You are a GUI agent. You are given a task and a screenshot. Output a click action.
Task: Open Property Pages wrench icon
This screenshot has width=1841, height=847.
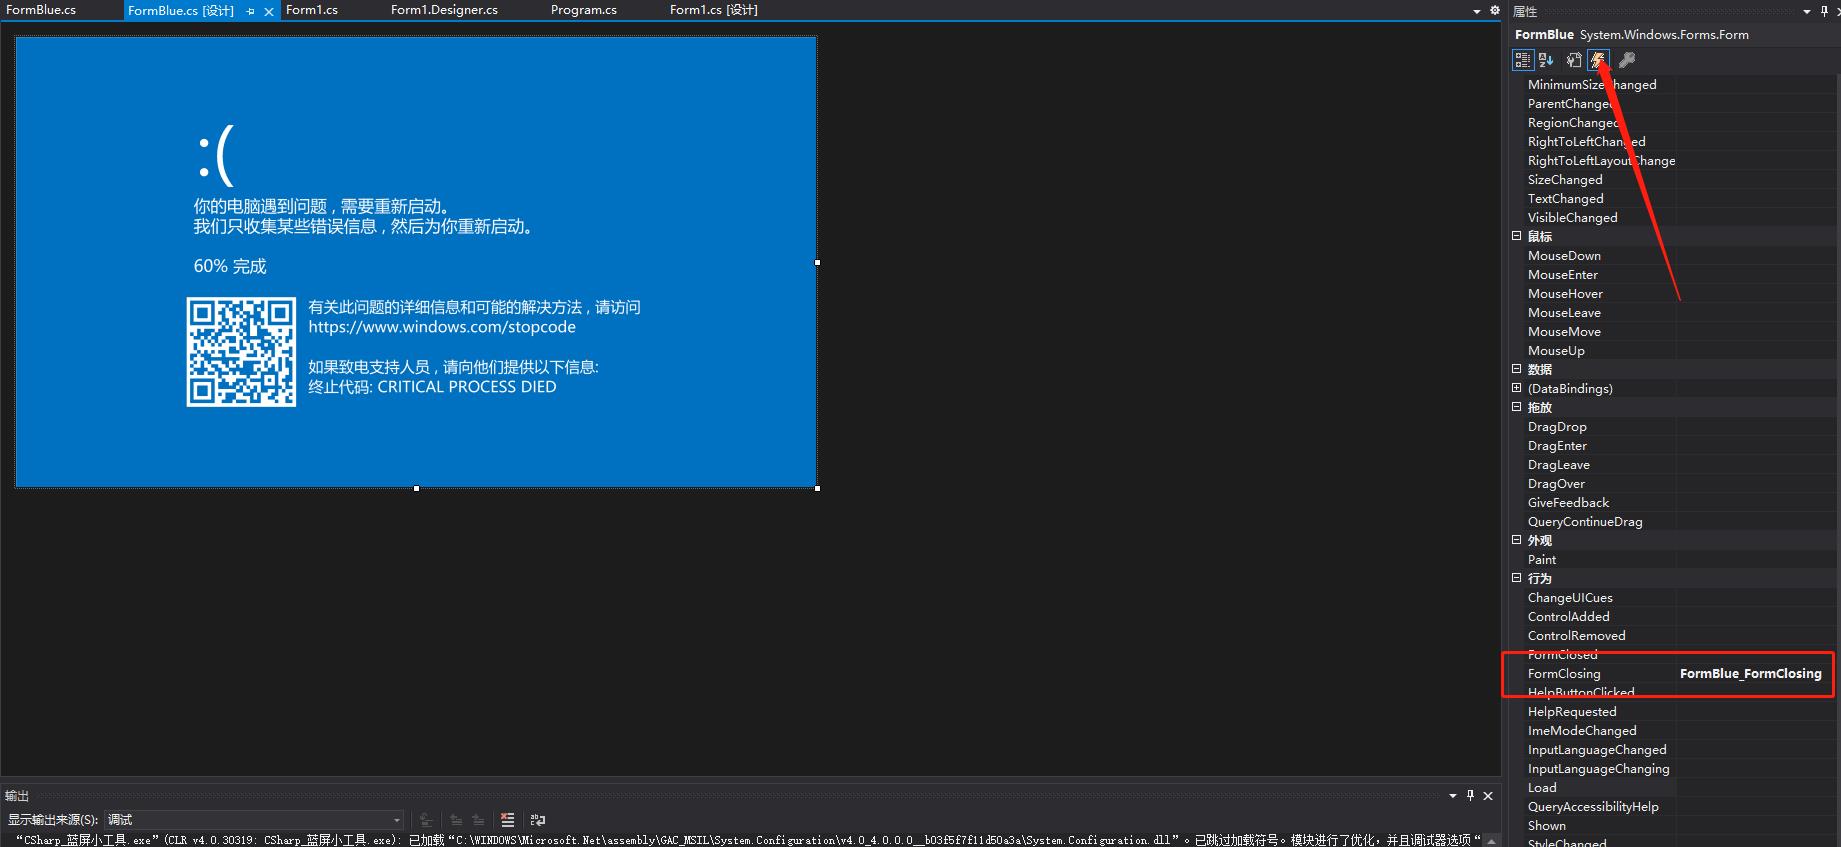(1627, 60)
